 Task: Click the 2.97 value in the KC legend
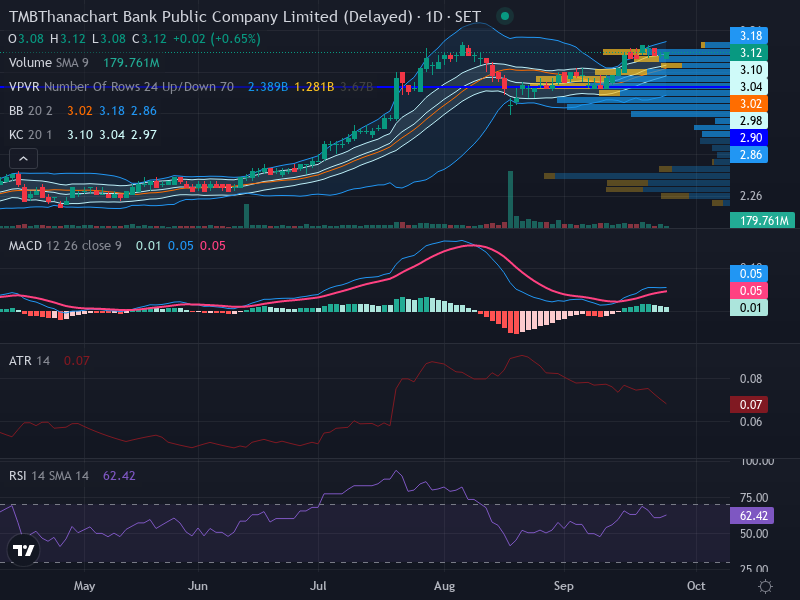(x=143, y=135)
